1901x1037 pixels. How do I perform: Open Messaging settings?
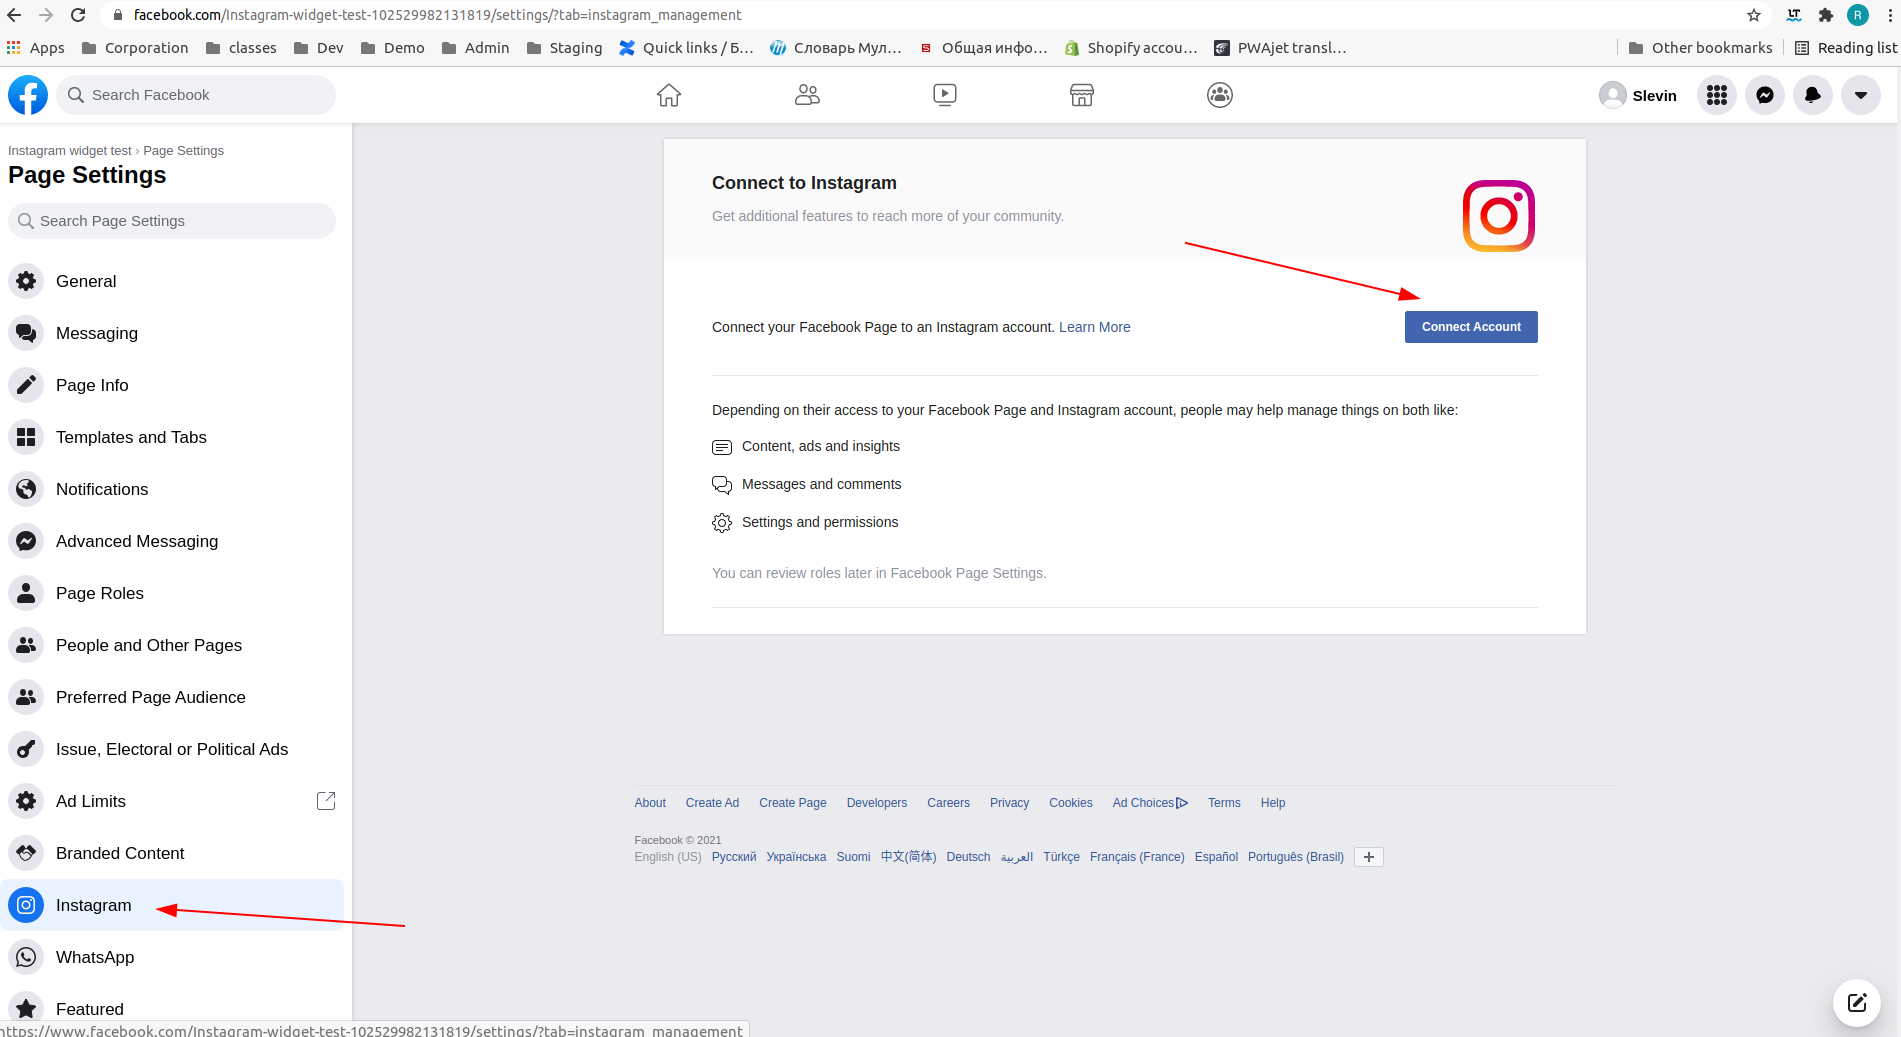point(172,333)
